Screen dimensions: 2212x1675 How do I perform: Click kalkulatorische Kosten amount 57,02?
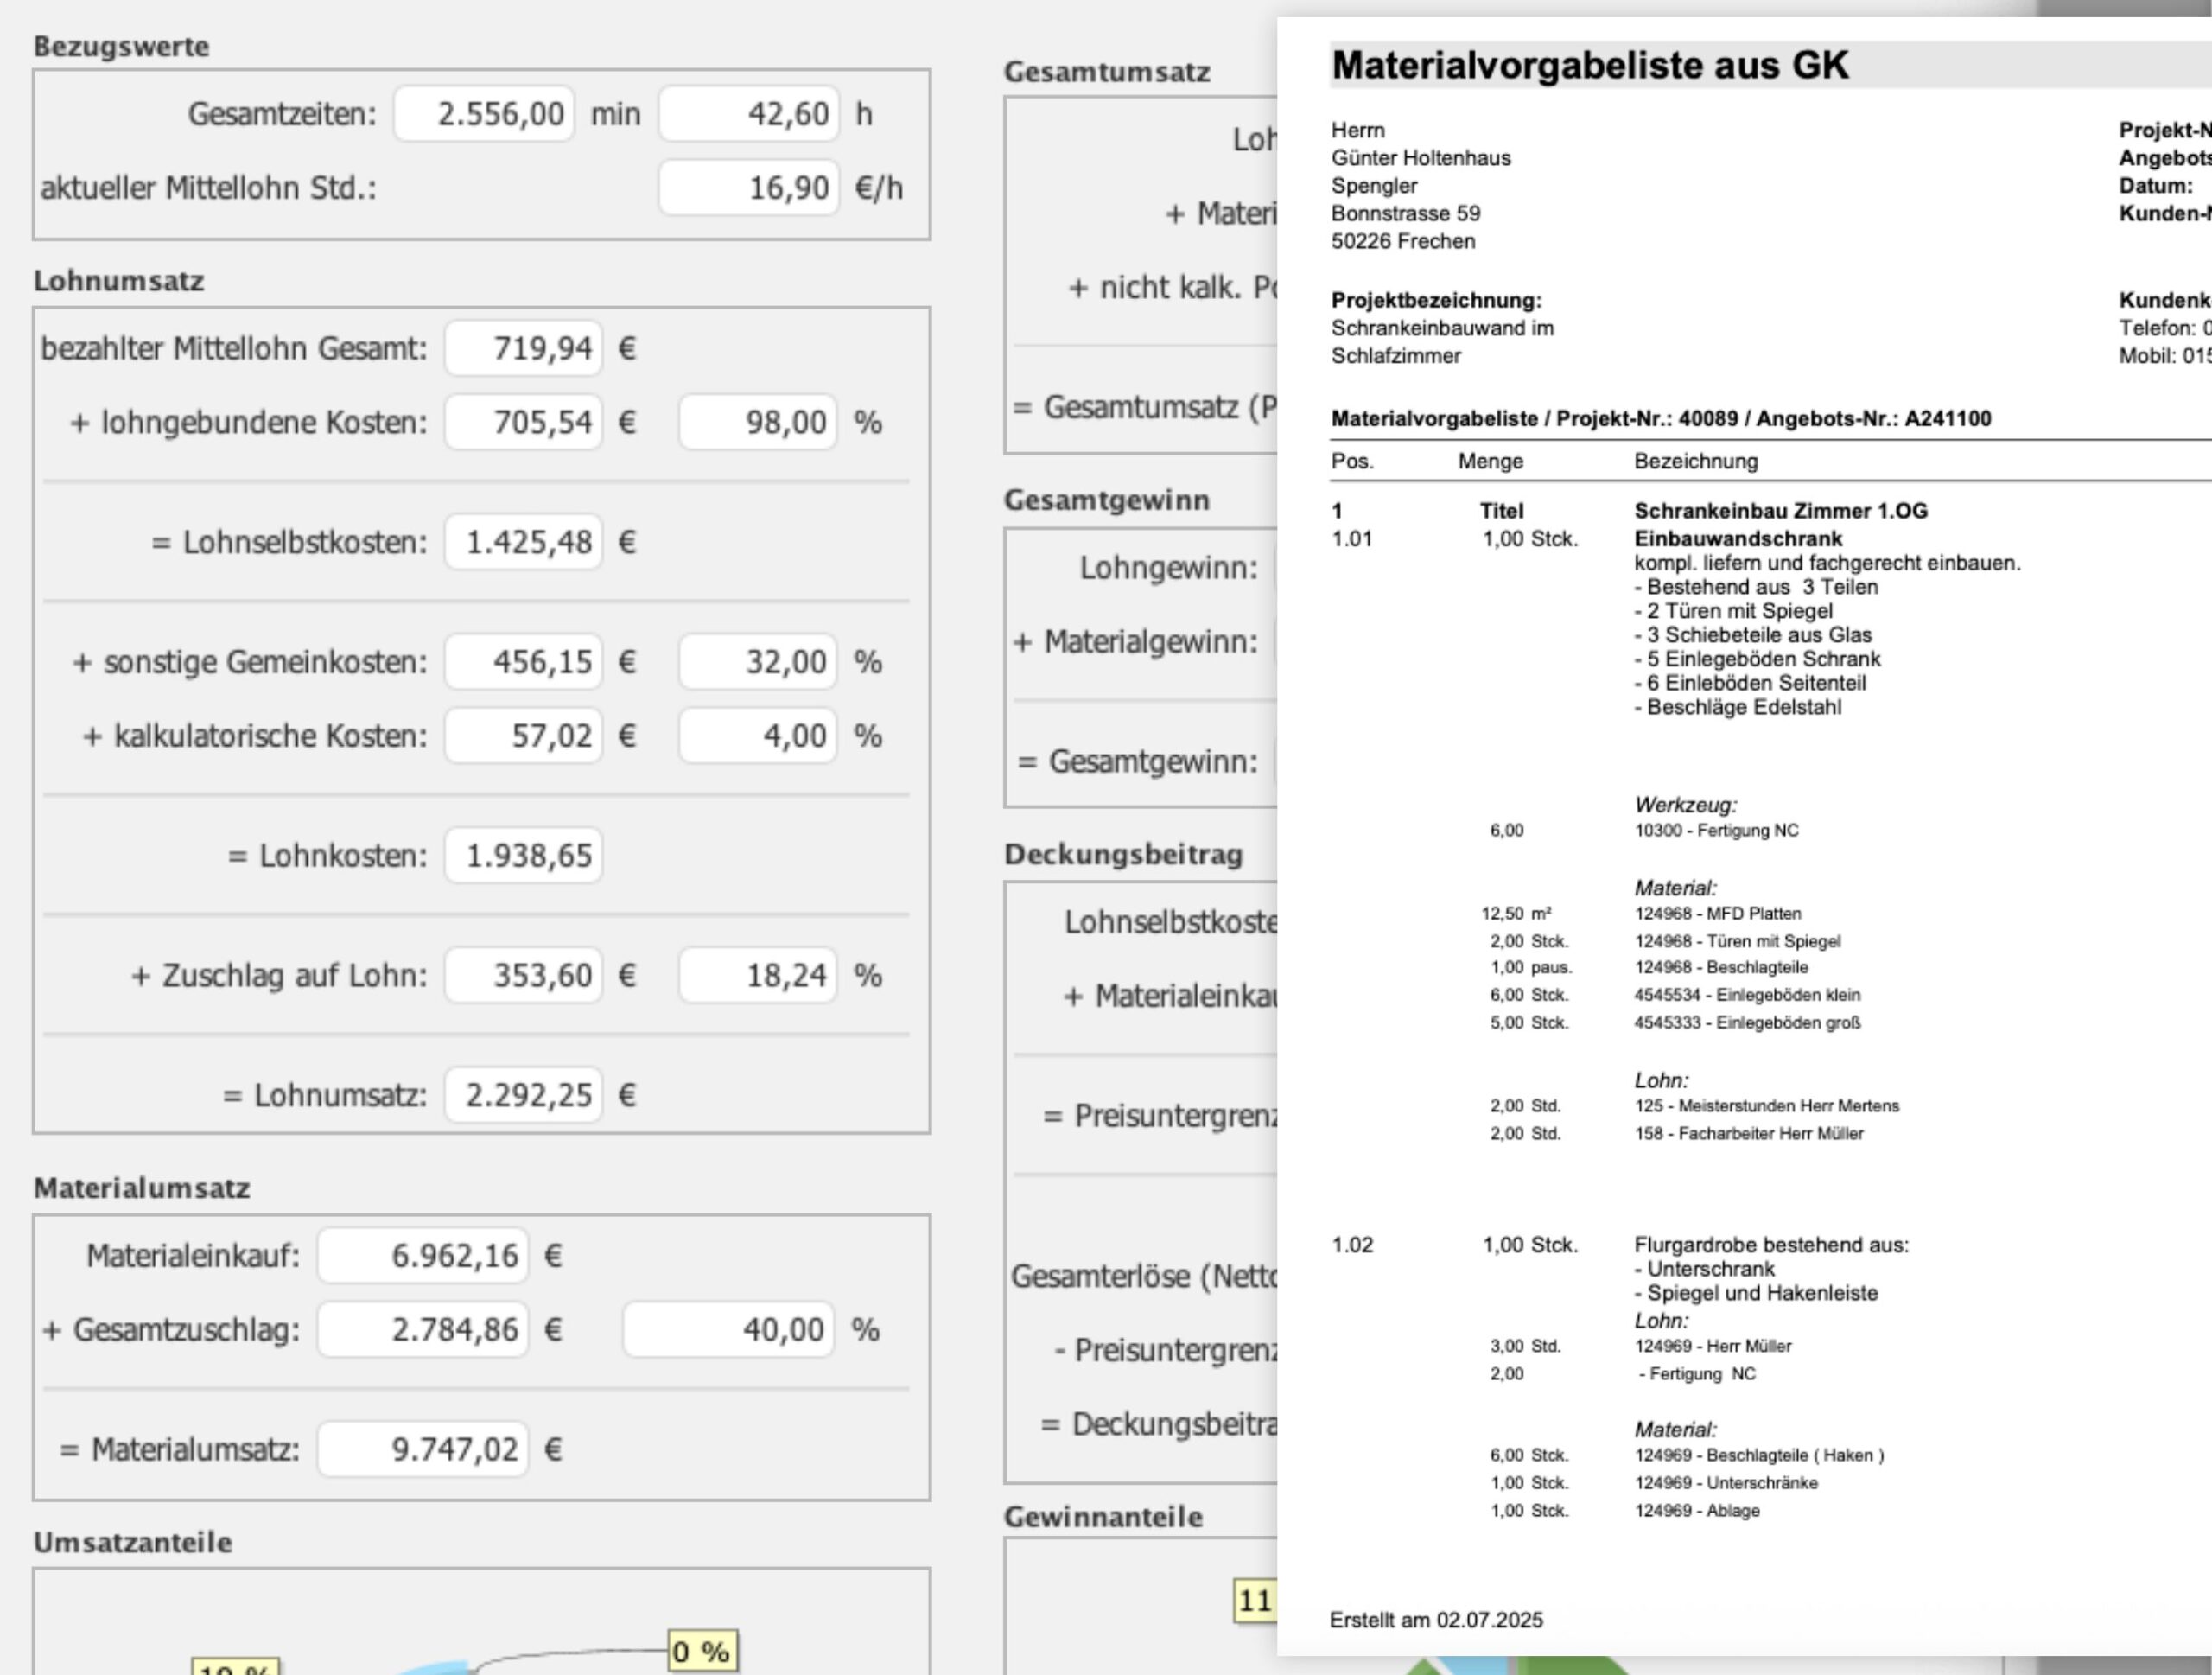pos(524,736)
